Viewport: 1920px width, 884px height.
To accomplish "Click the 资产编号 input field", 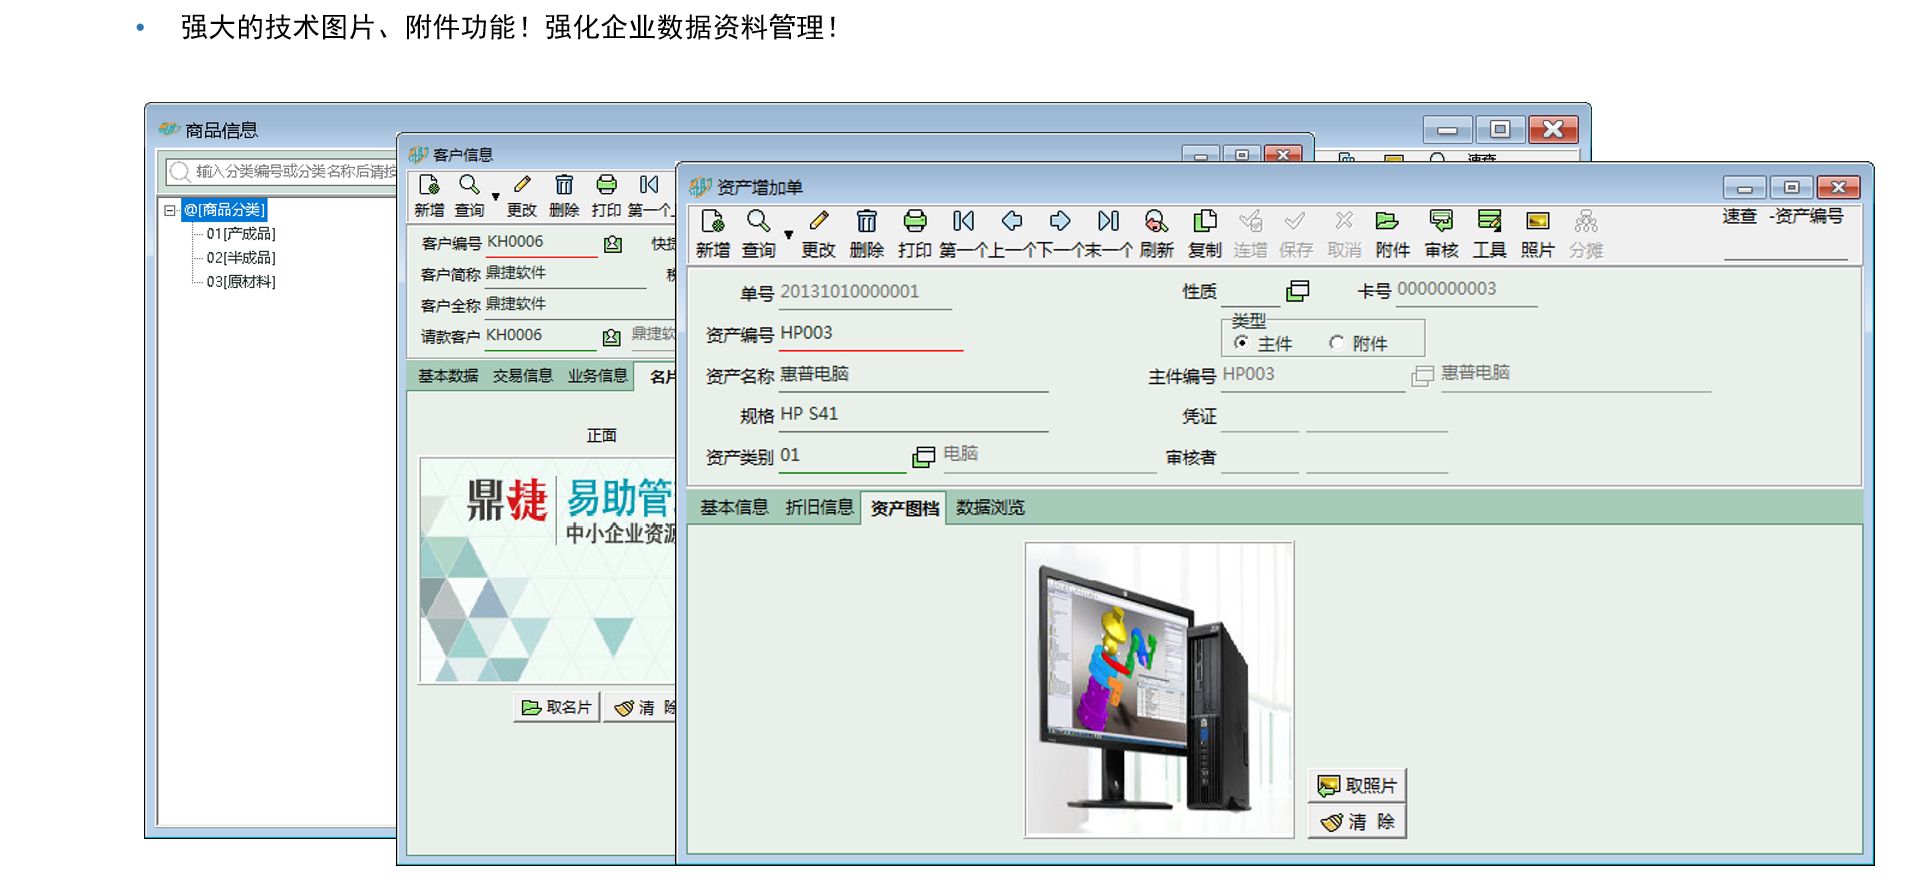I will click(x=870, y=334).
